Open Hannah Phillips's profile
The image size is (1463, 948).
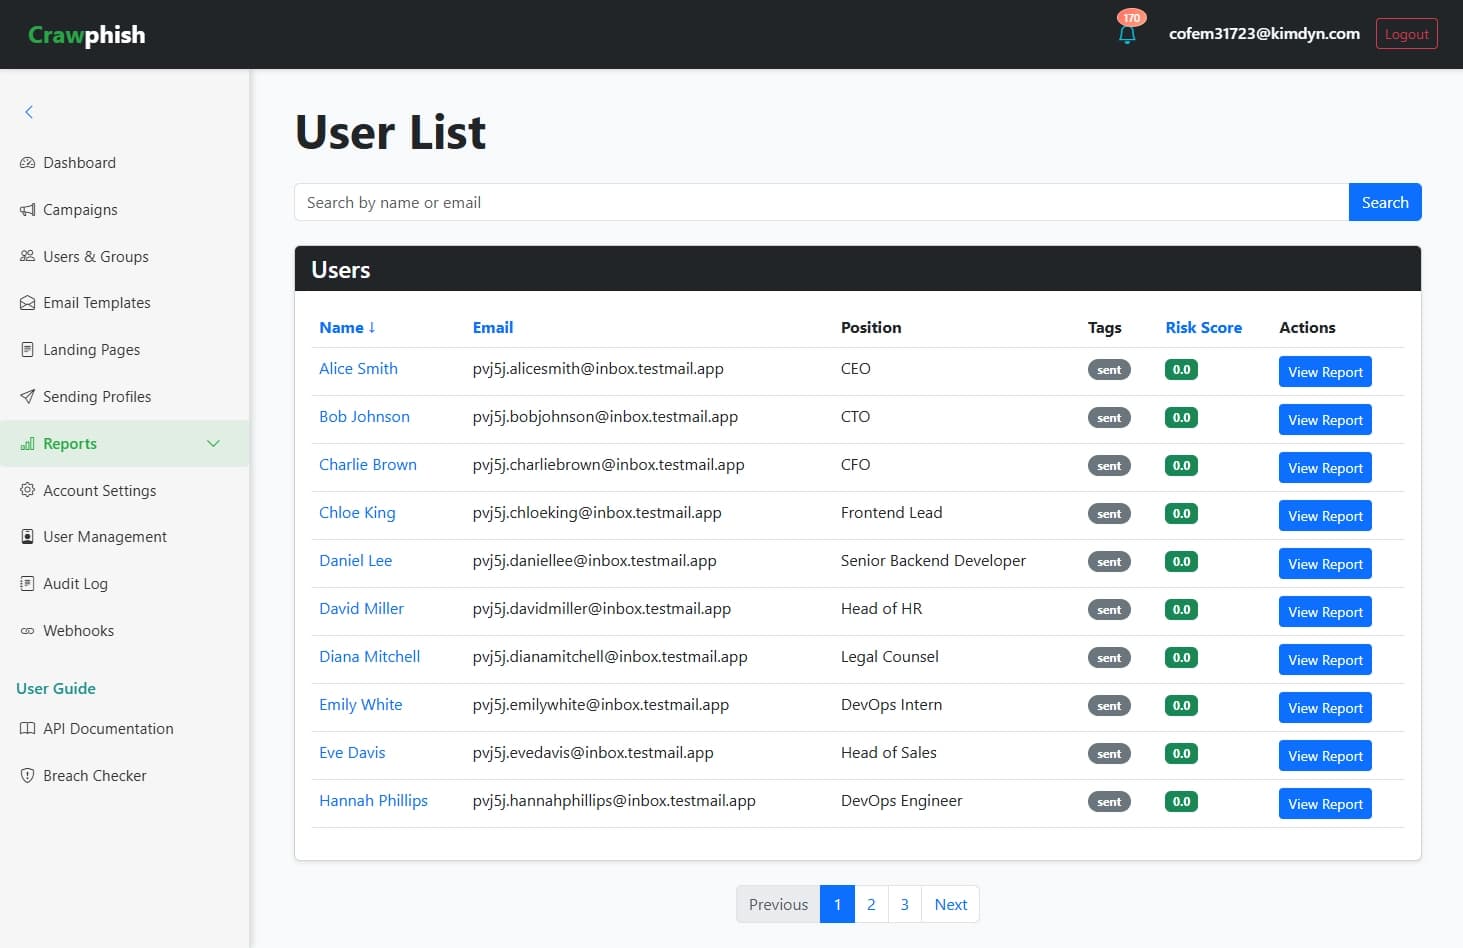[x=373, y=800]
